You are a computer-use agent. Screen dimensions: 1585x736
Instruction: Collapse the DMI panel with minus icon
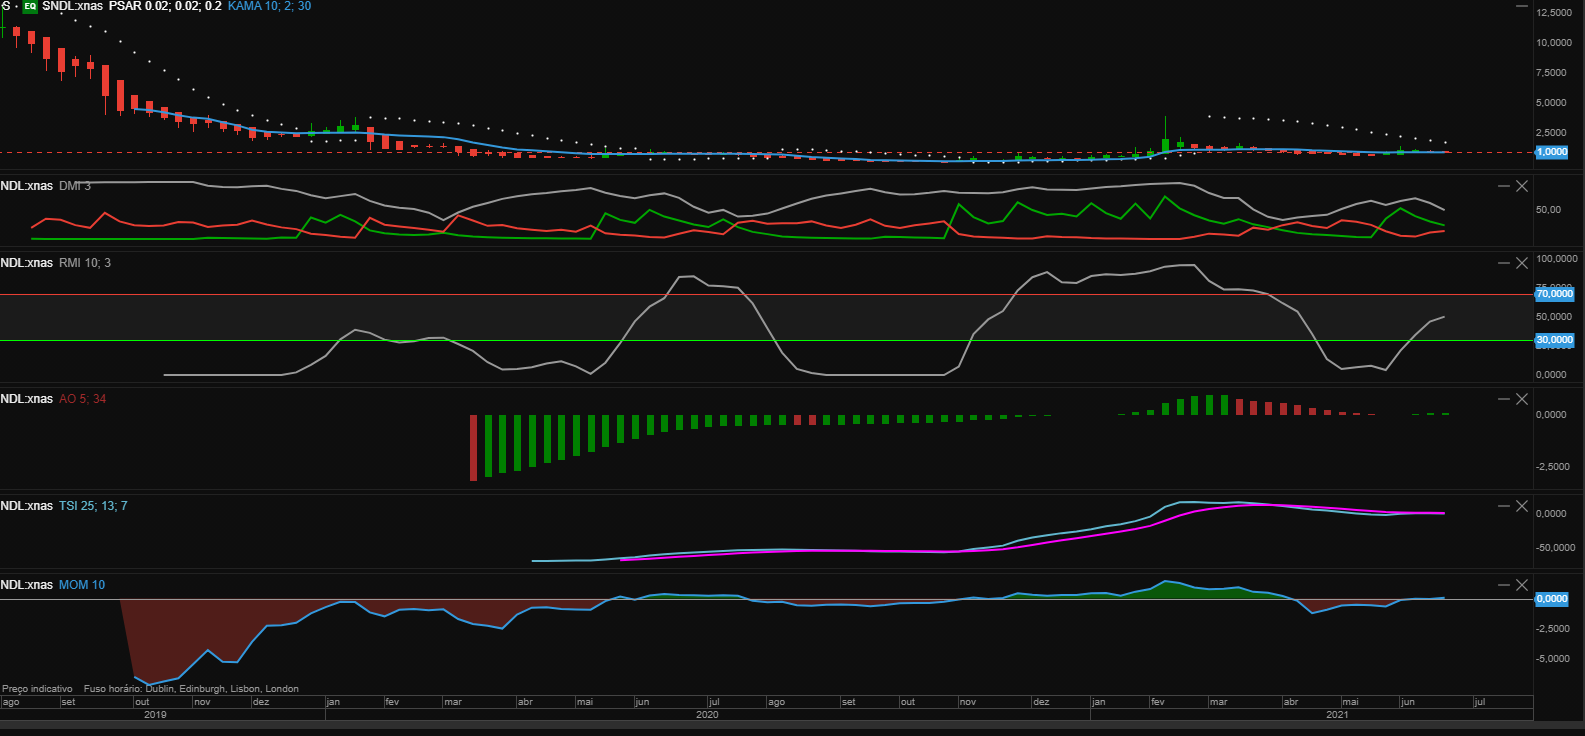click(1503, 186)
